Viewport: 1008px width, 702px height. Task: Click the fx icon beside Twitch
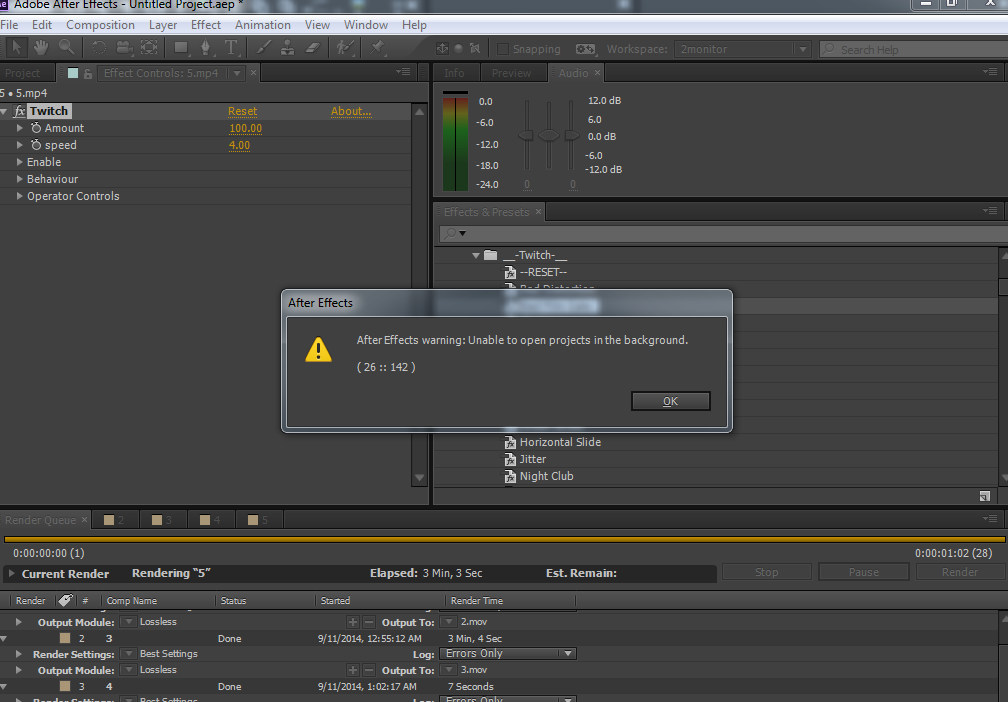click(x=20, y=111)
